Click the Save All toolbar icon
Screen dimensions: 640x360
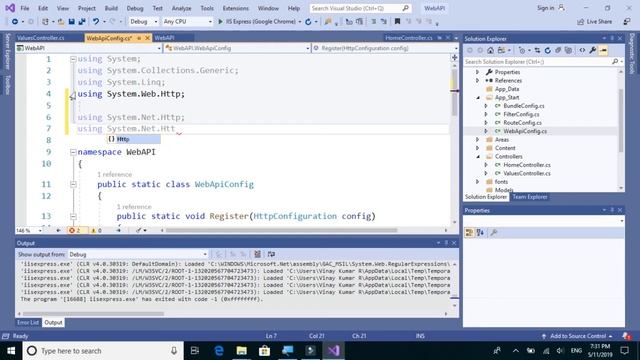coord(82,22)
